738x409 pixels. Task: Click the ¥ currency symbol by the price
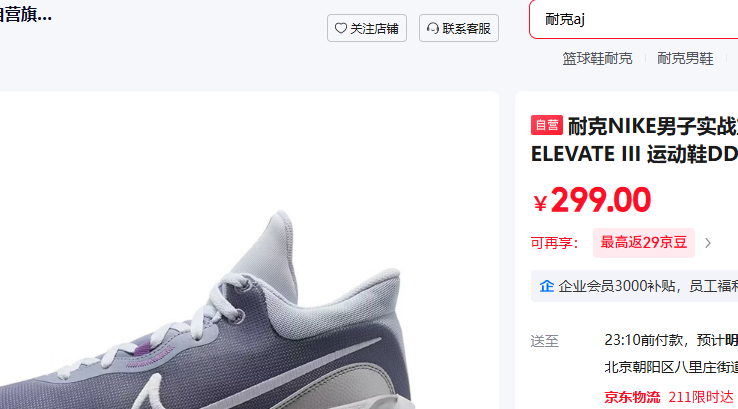540,203
